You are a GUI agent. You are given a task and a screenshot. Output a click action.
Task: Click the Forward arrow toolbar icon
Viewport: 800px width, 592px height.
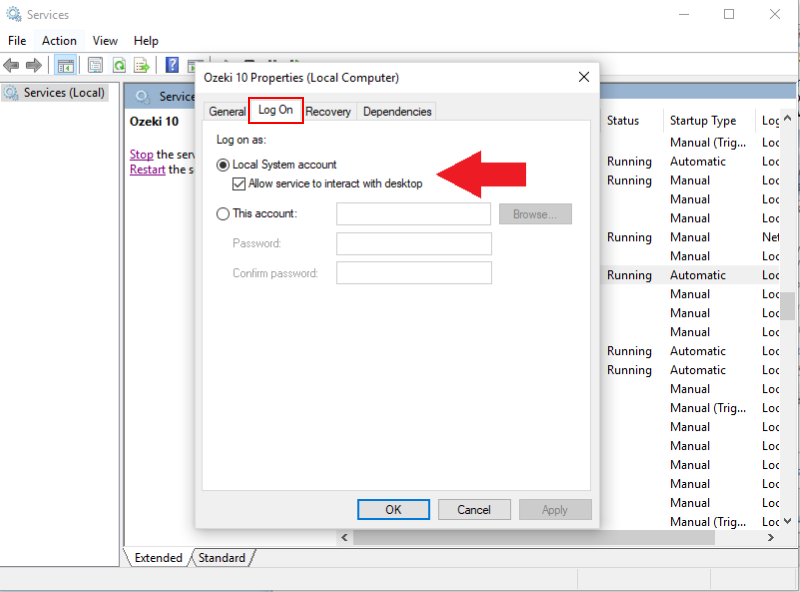34,65
